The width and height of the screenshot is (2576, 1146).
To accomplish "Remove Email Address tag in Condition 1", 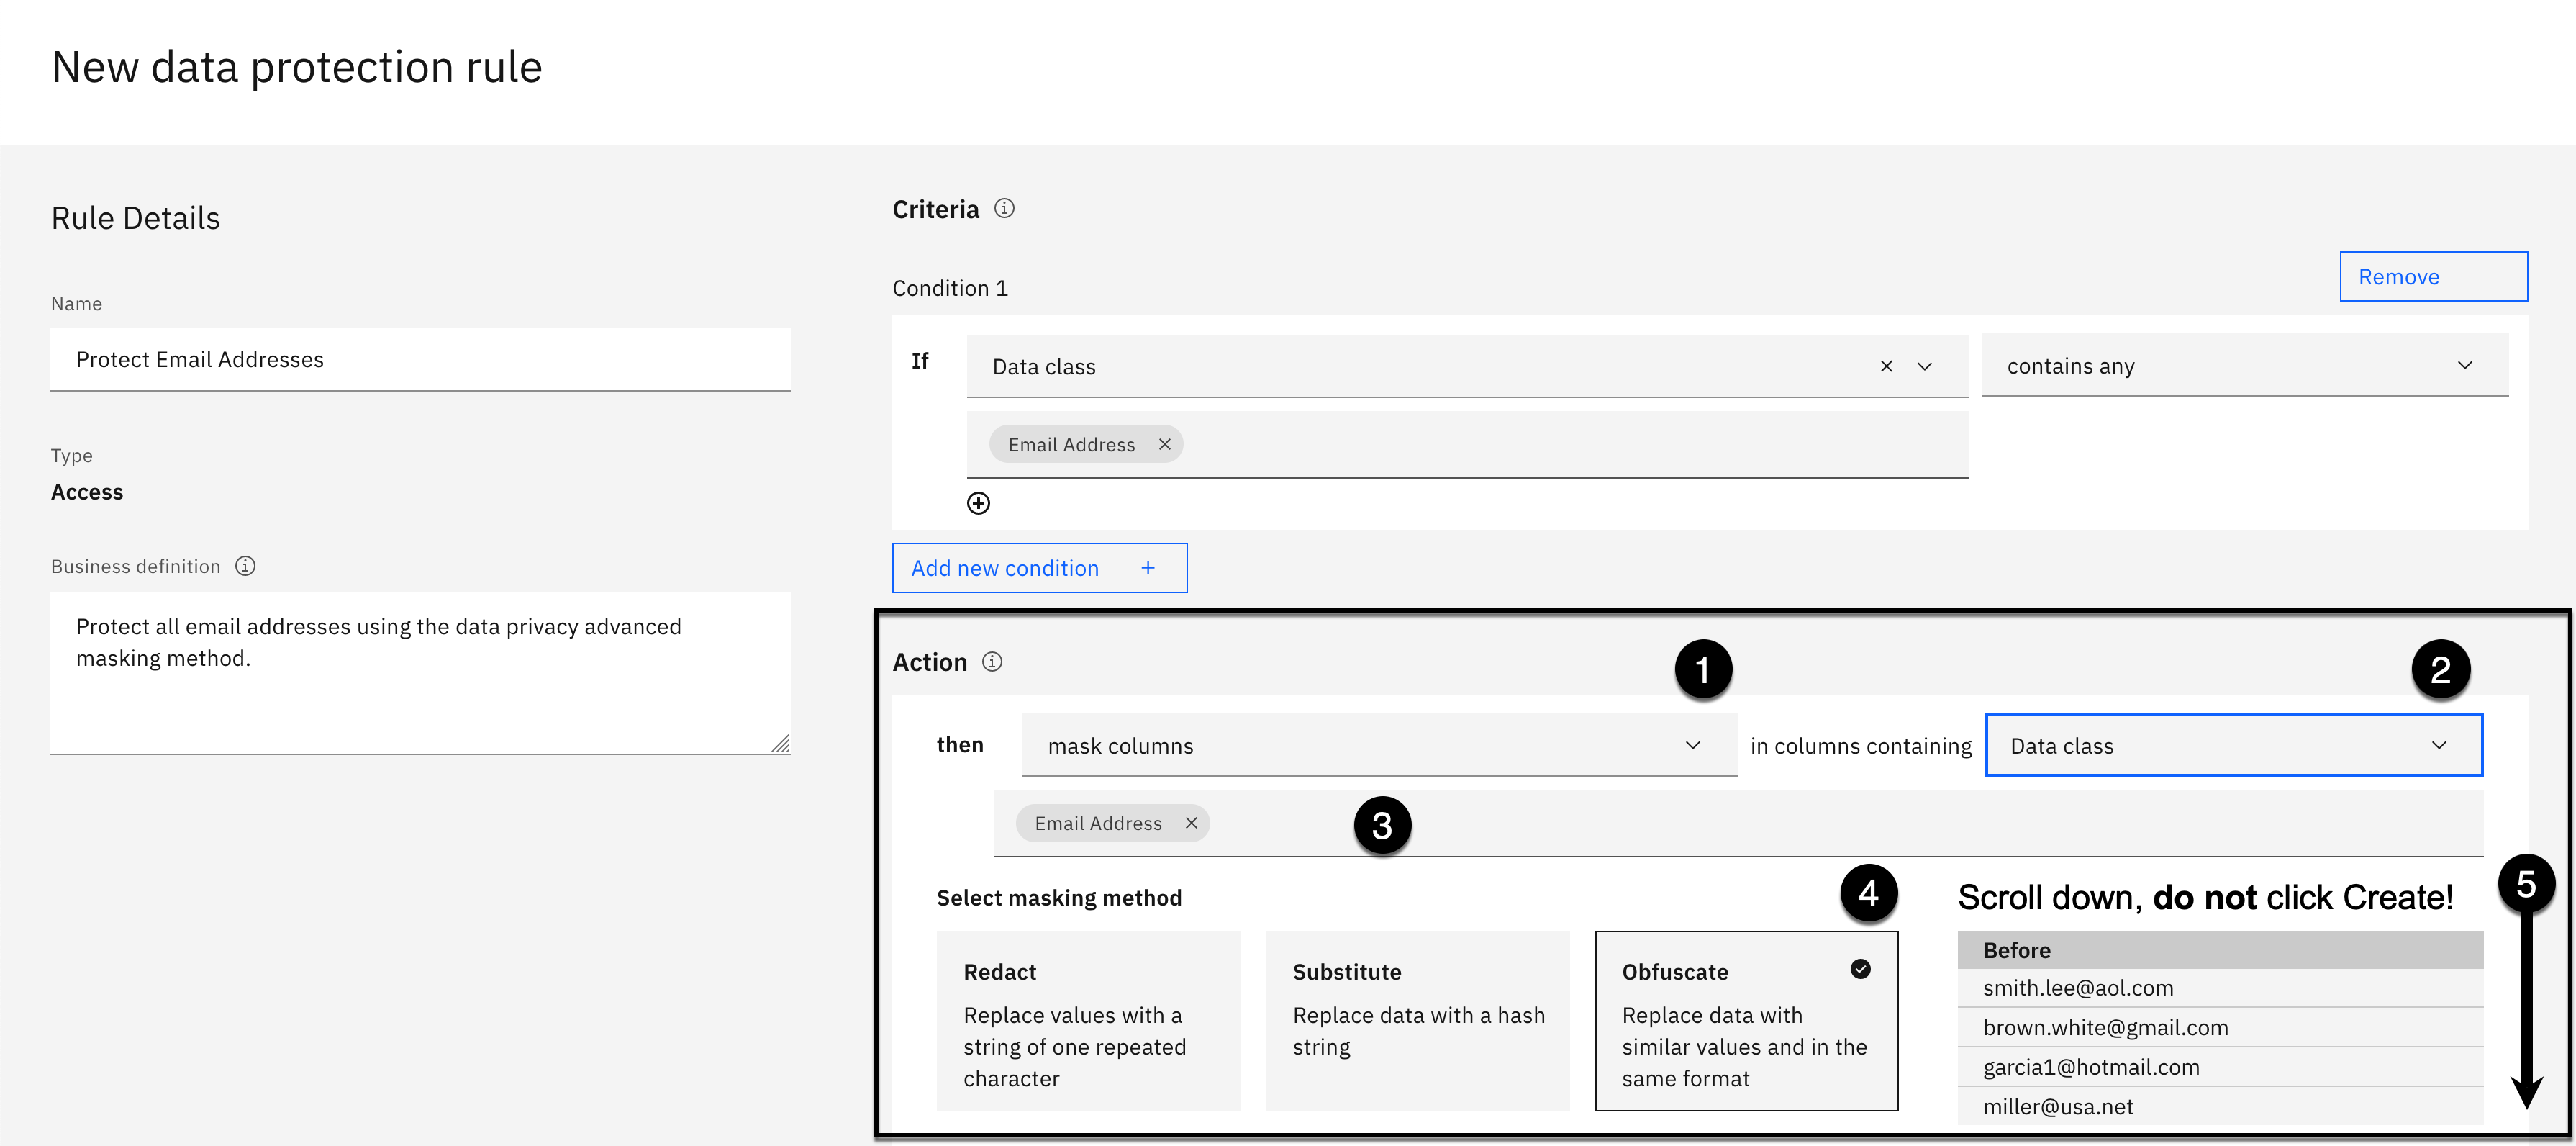I will 1164,444.
